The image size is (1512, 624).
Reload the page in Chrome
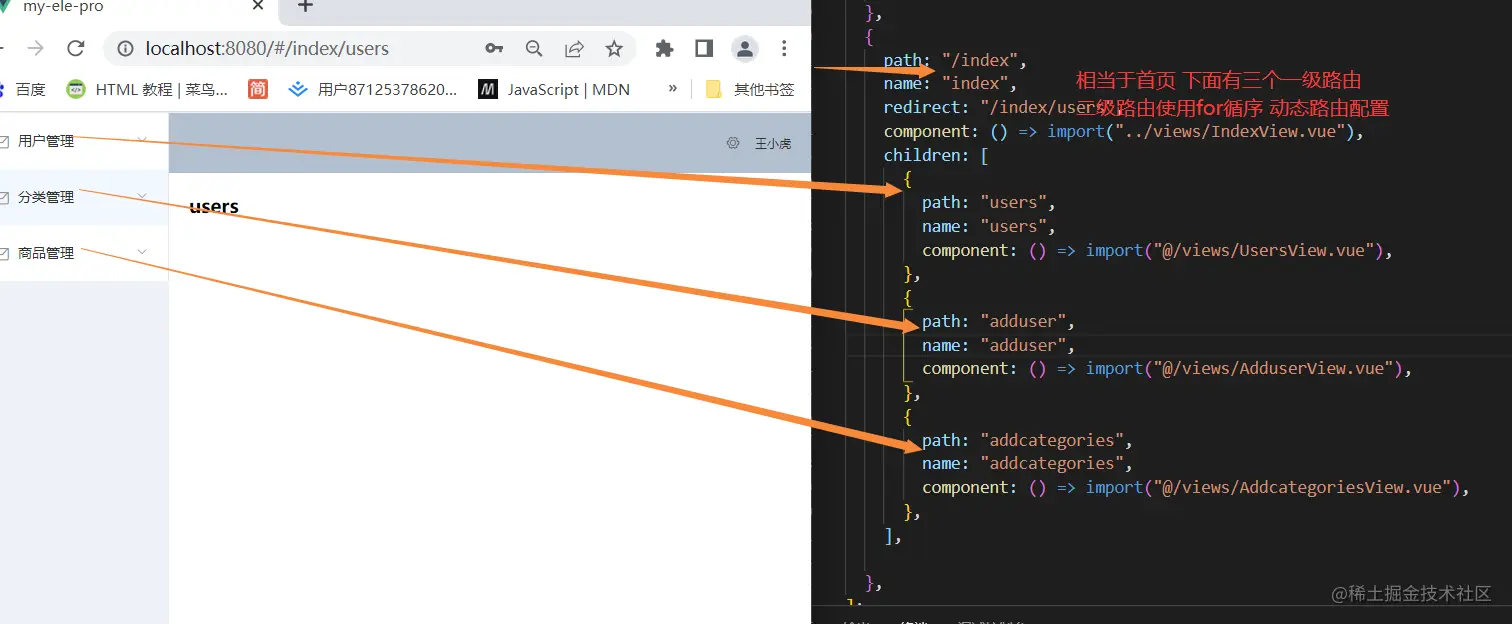pos(75,48)
